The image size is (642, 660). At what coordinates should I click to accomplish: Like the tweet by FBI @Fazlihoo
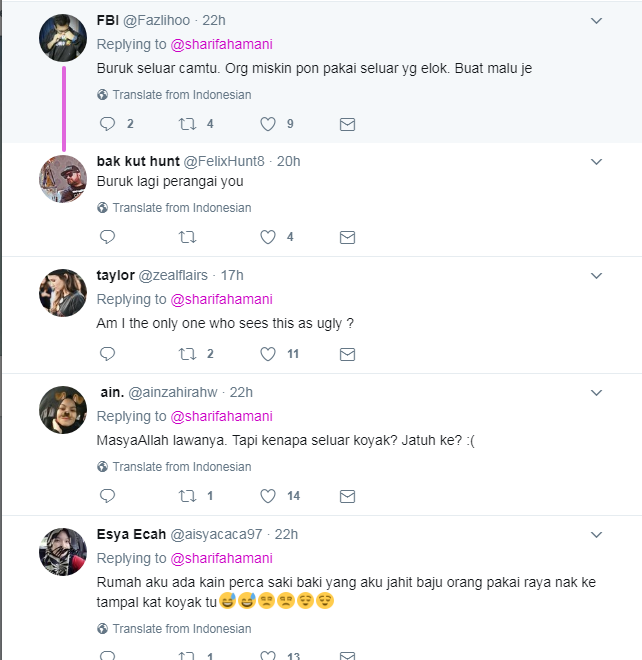tap(268, 124)
